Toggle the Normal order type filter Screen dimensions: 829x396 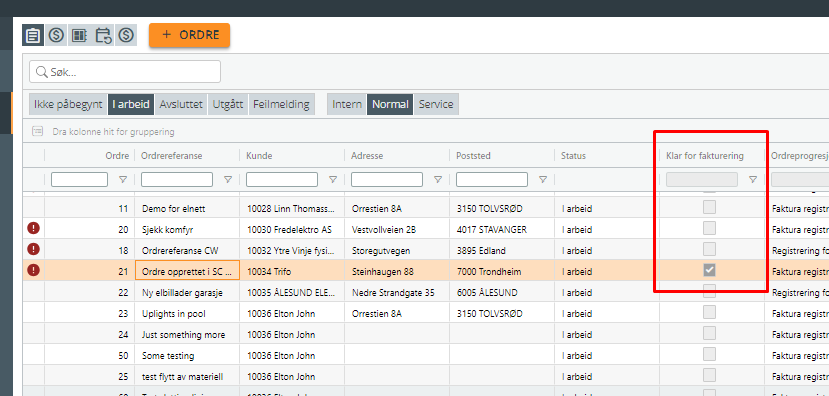pyautogui.click(x=390, y=104)
